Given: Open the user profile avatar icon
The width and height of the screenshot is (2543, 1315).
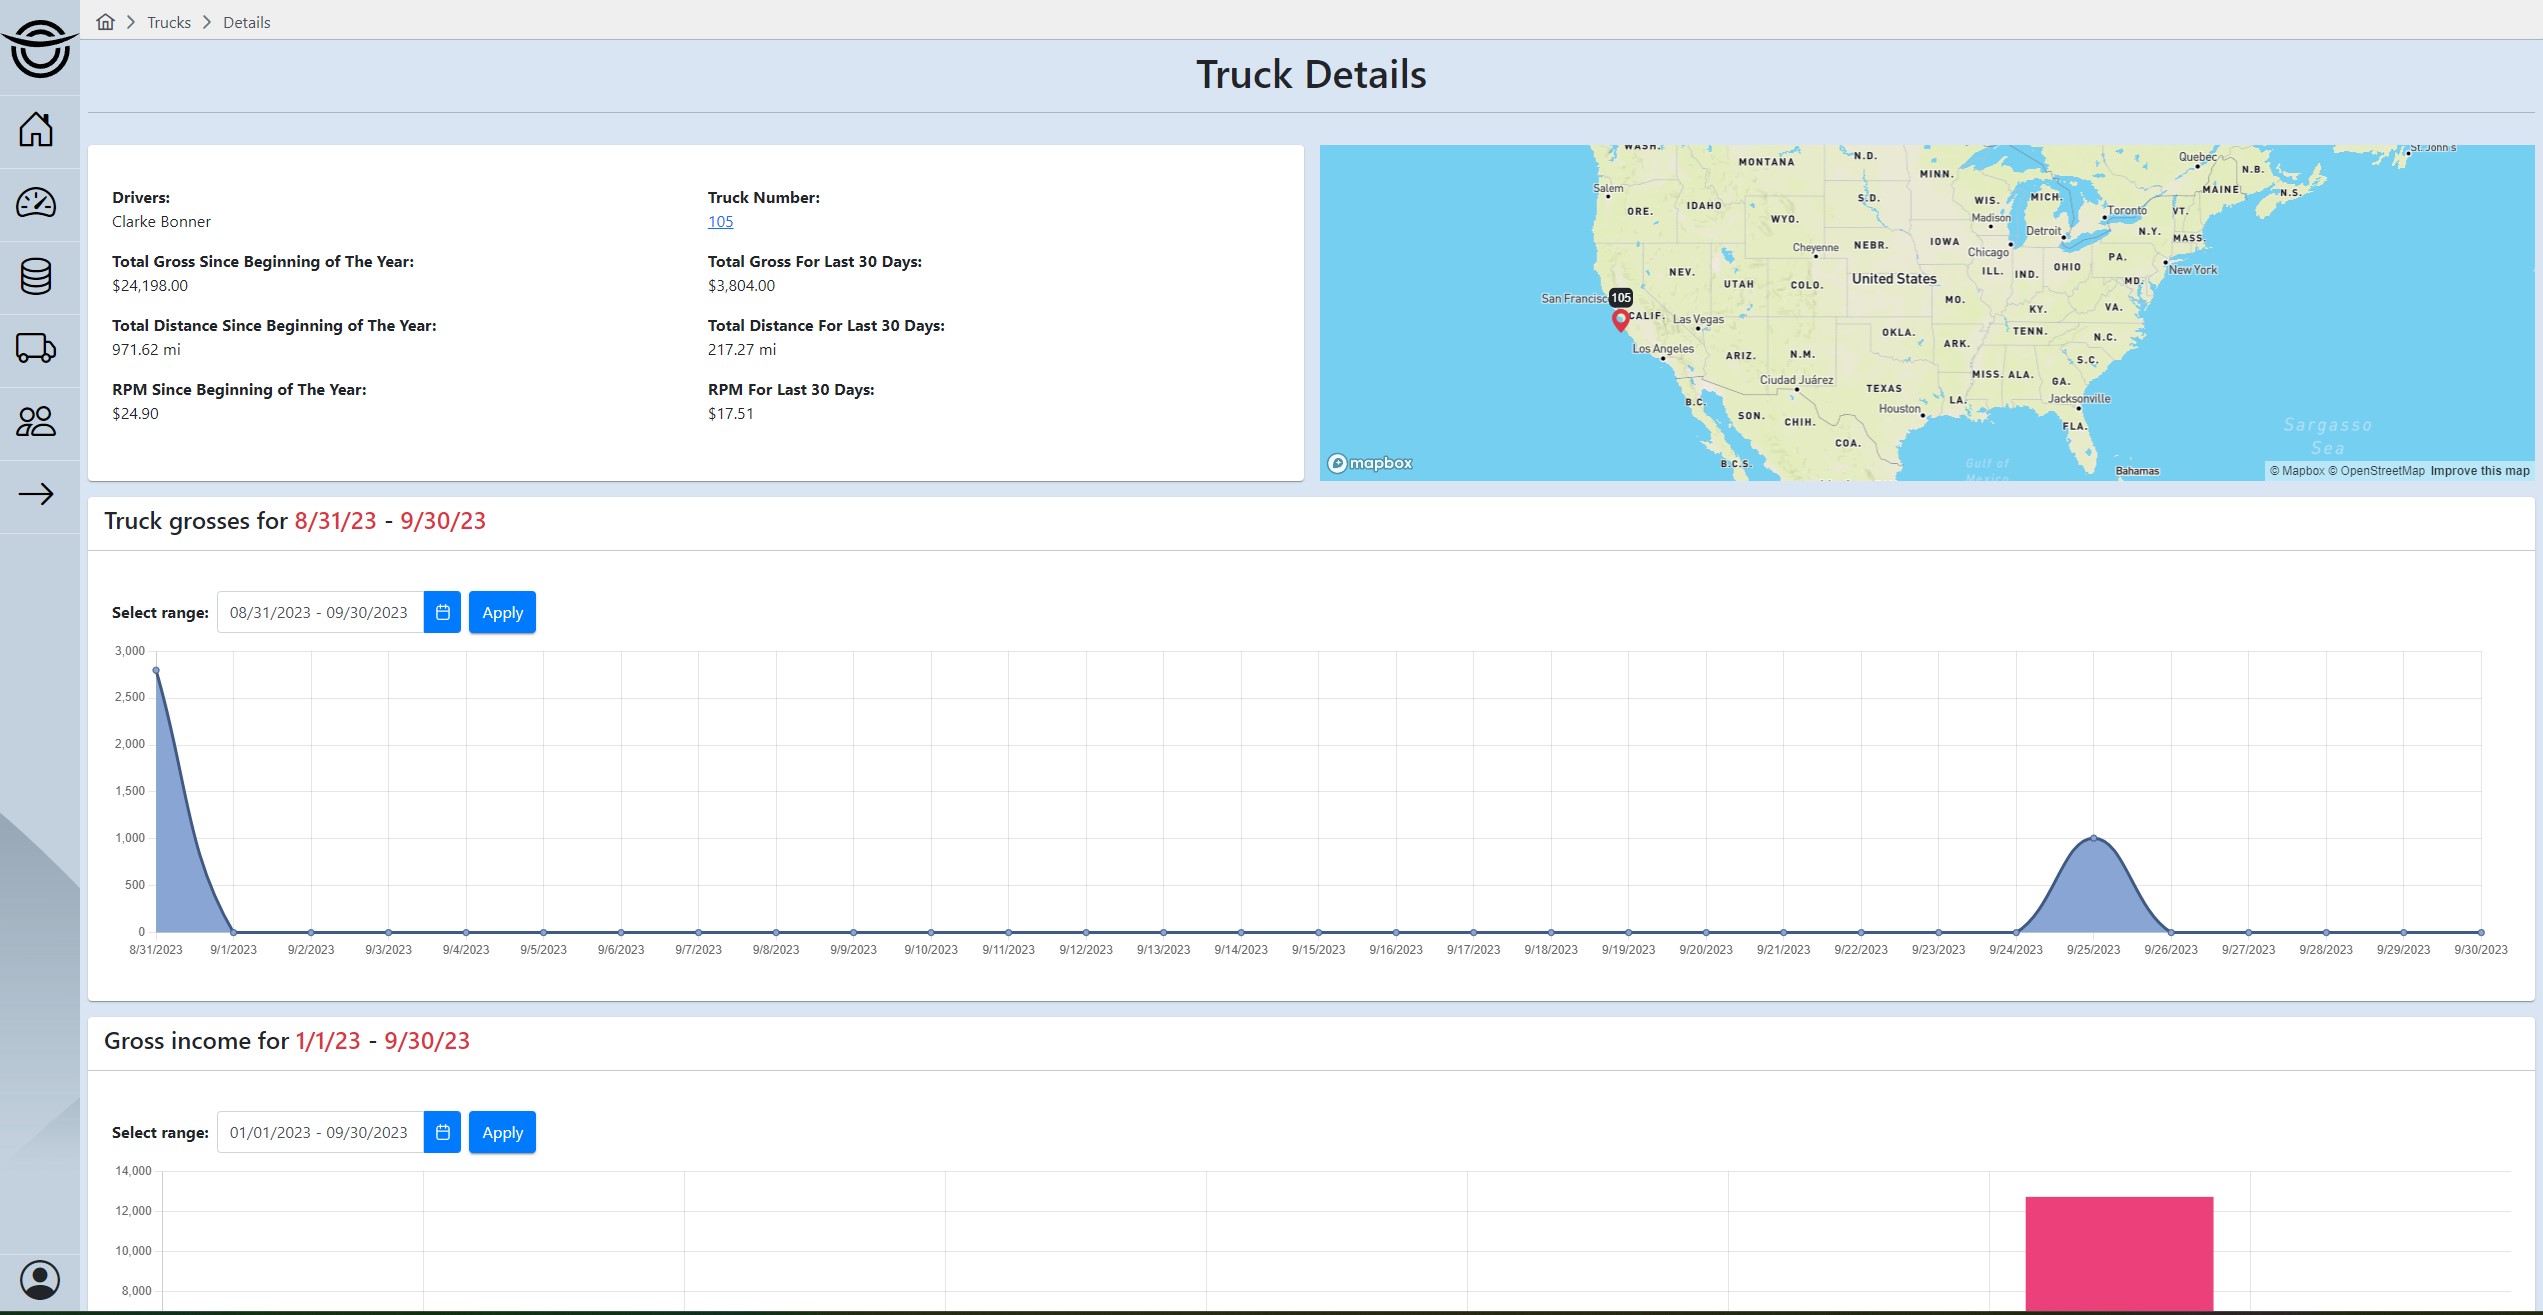Looking at the screenshot, I should coord(40,1279).
